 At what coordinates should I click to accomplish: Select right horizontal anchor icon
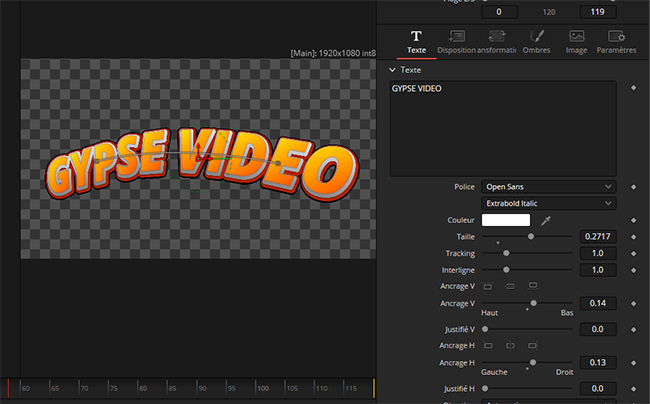coord(533,346)
